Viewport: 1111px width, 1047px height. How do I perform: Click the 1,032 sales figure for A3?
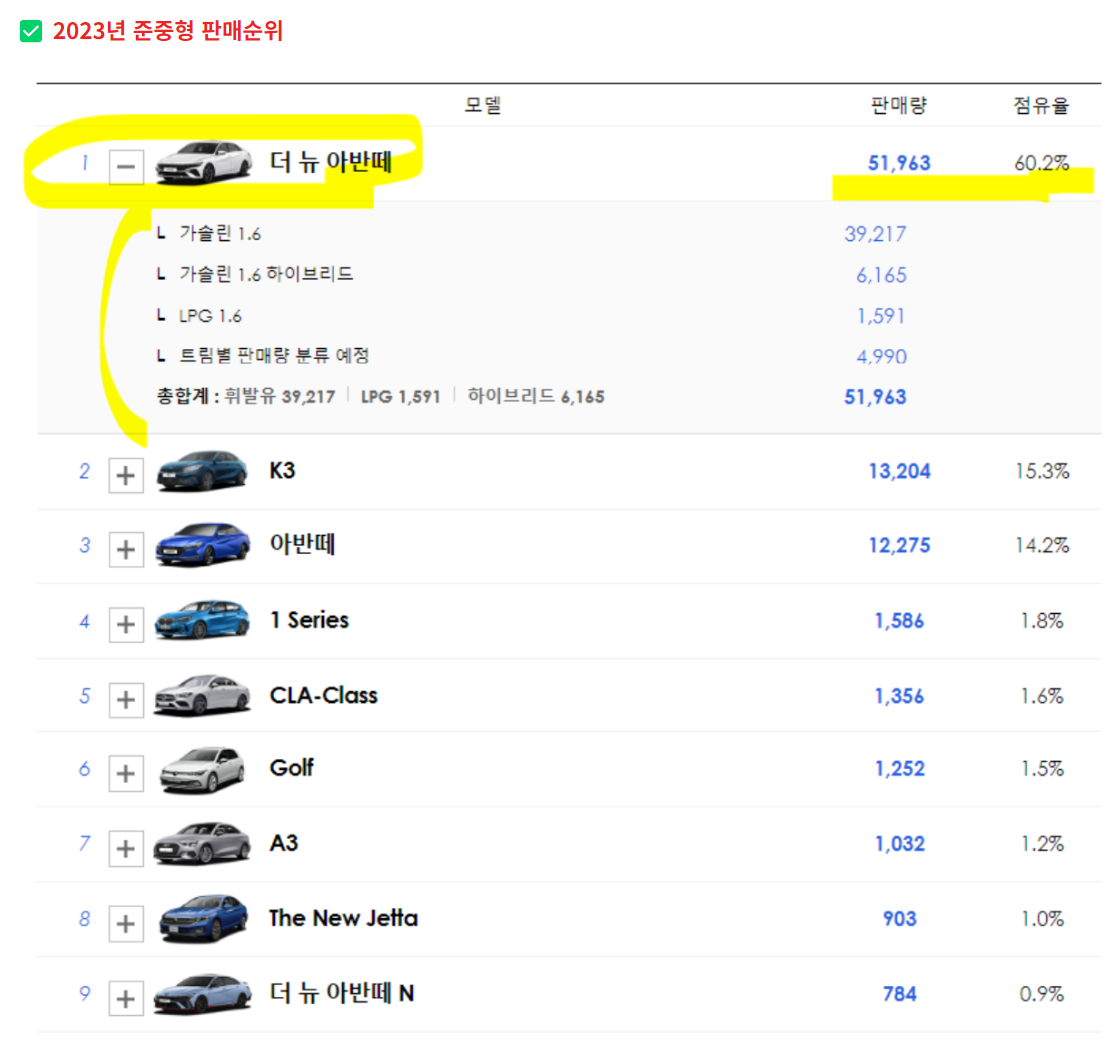pos(900,844)
